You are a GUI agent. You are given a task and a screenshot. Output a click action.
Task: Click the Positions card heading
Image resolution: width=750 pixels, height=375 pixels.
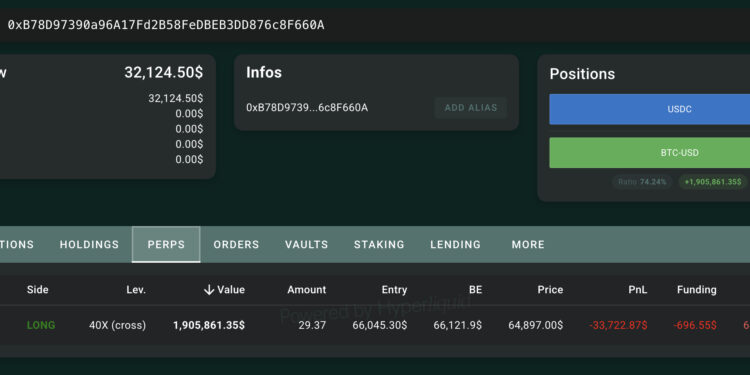582,74
